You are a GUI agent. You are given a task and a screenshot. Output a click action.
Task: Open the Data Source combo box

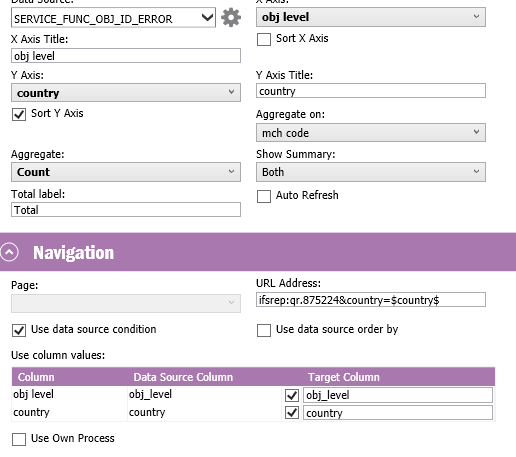113,18
